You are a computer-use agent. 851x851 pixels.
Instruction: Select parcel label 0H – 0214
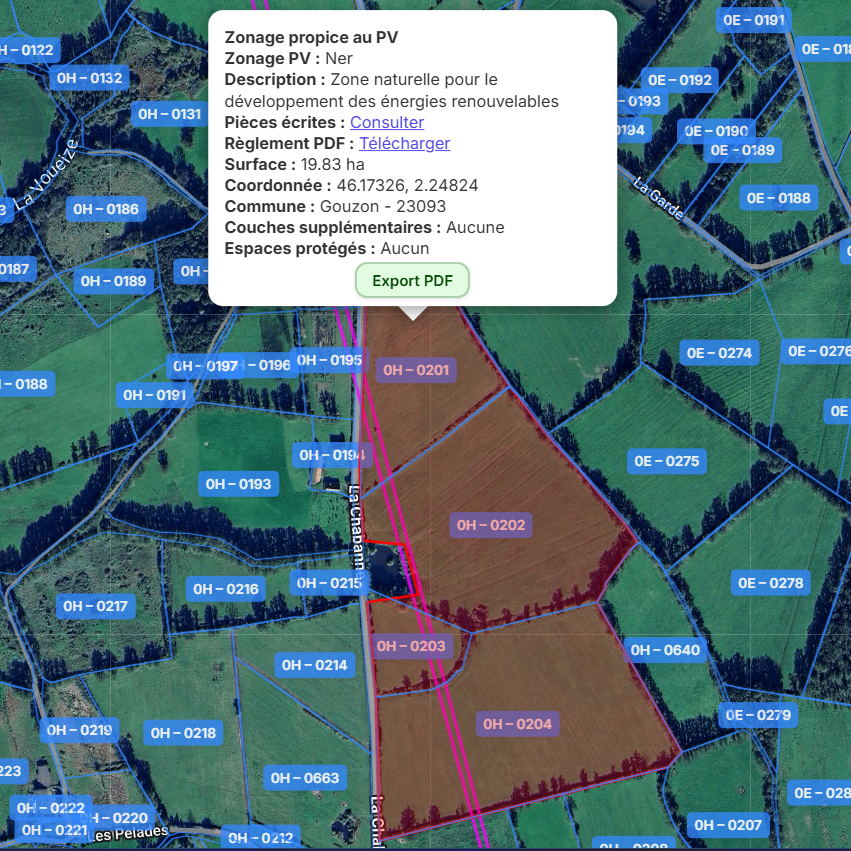point(314,665)
